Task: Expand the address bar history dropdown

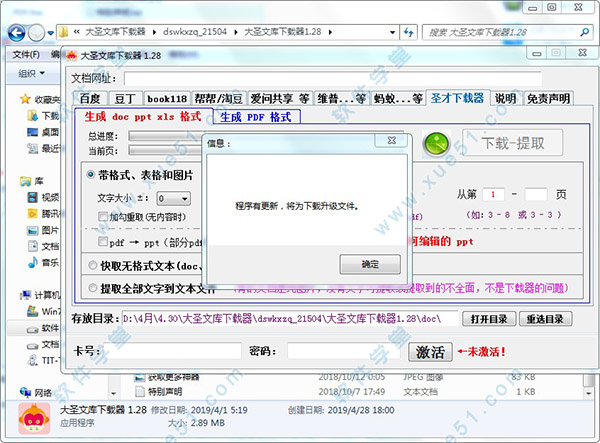Action: [392, 33]
